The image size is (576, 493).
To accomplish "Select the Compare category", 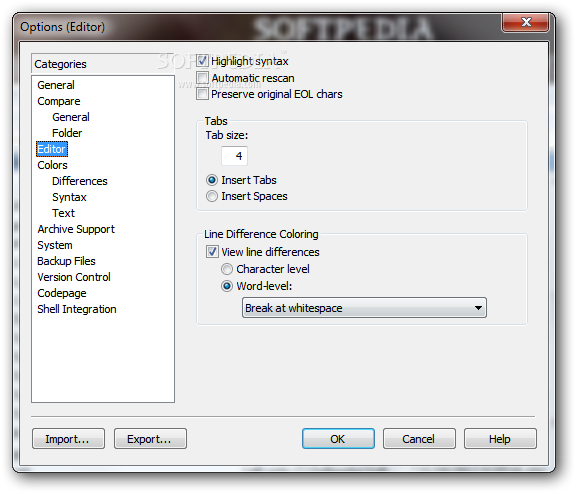I will pos(59,101).
